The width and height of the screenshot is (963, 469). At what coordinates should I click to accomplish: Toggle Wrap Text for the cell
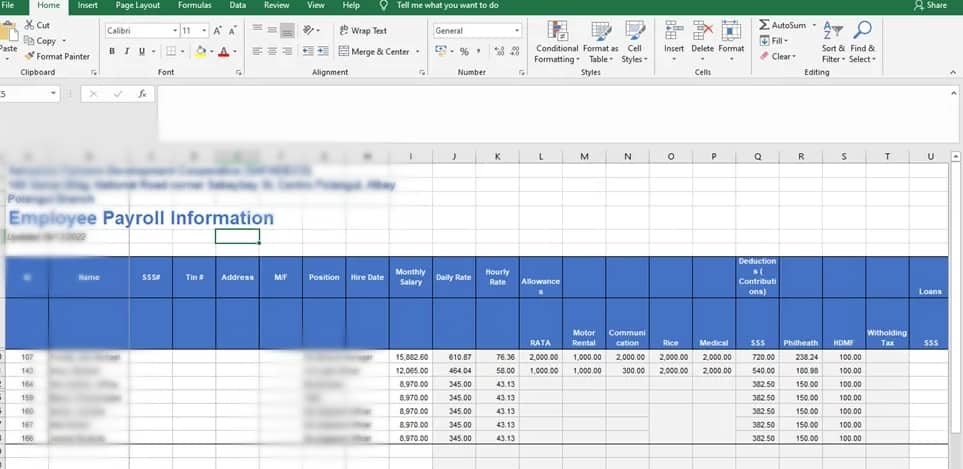click(363, 30)
